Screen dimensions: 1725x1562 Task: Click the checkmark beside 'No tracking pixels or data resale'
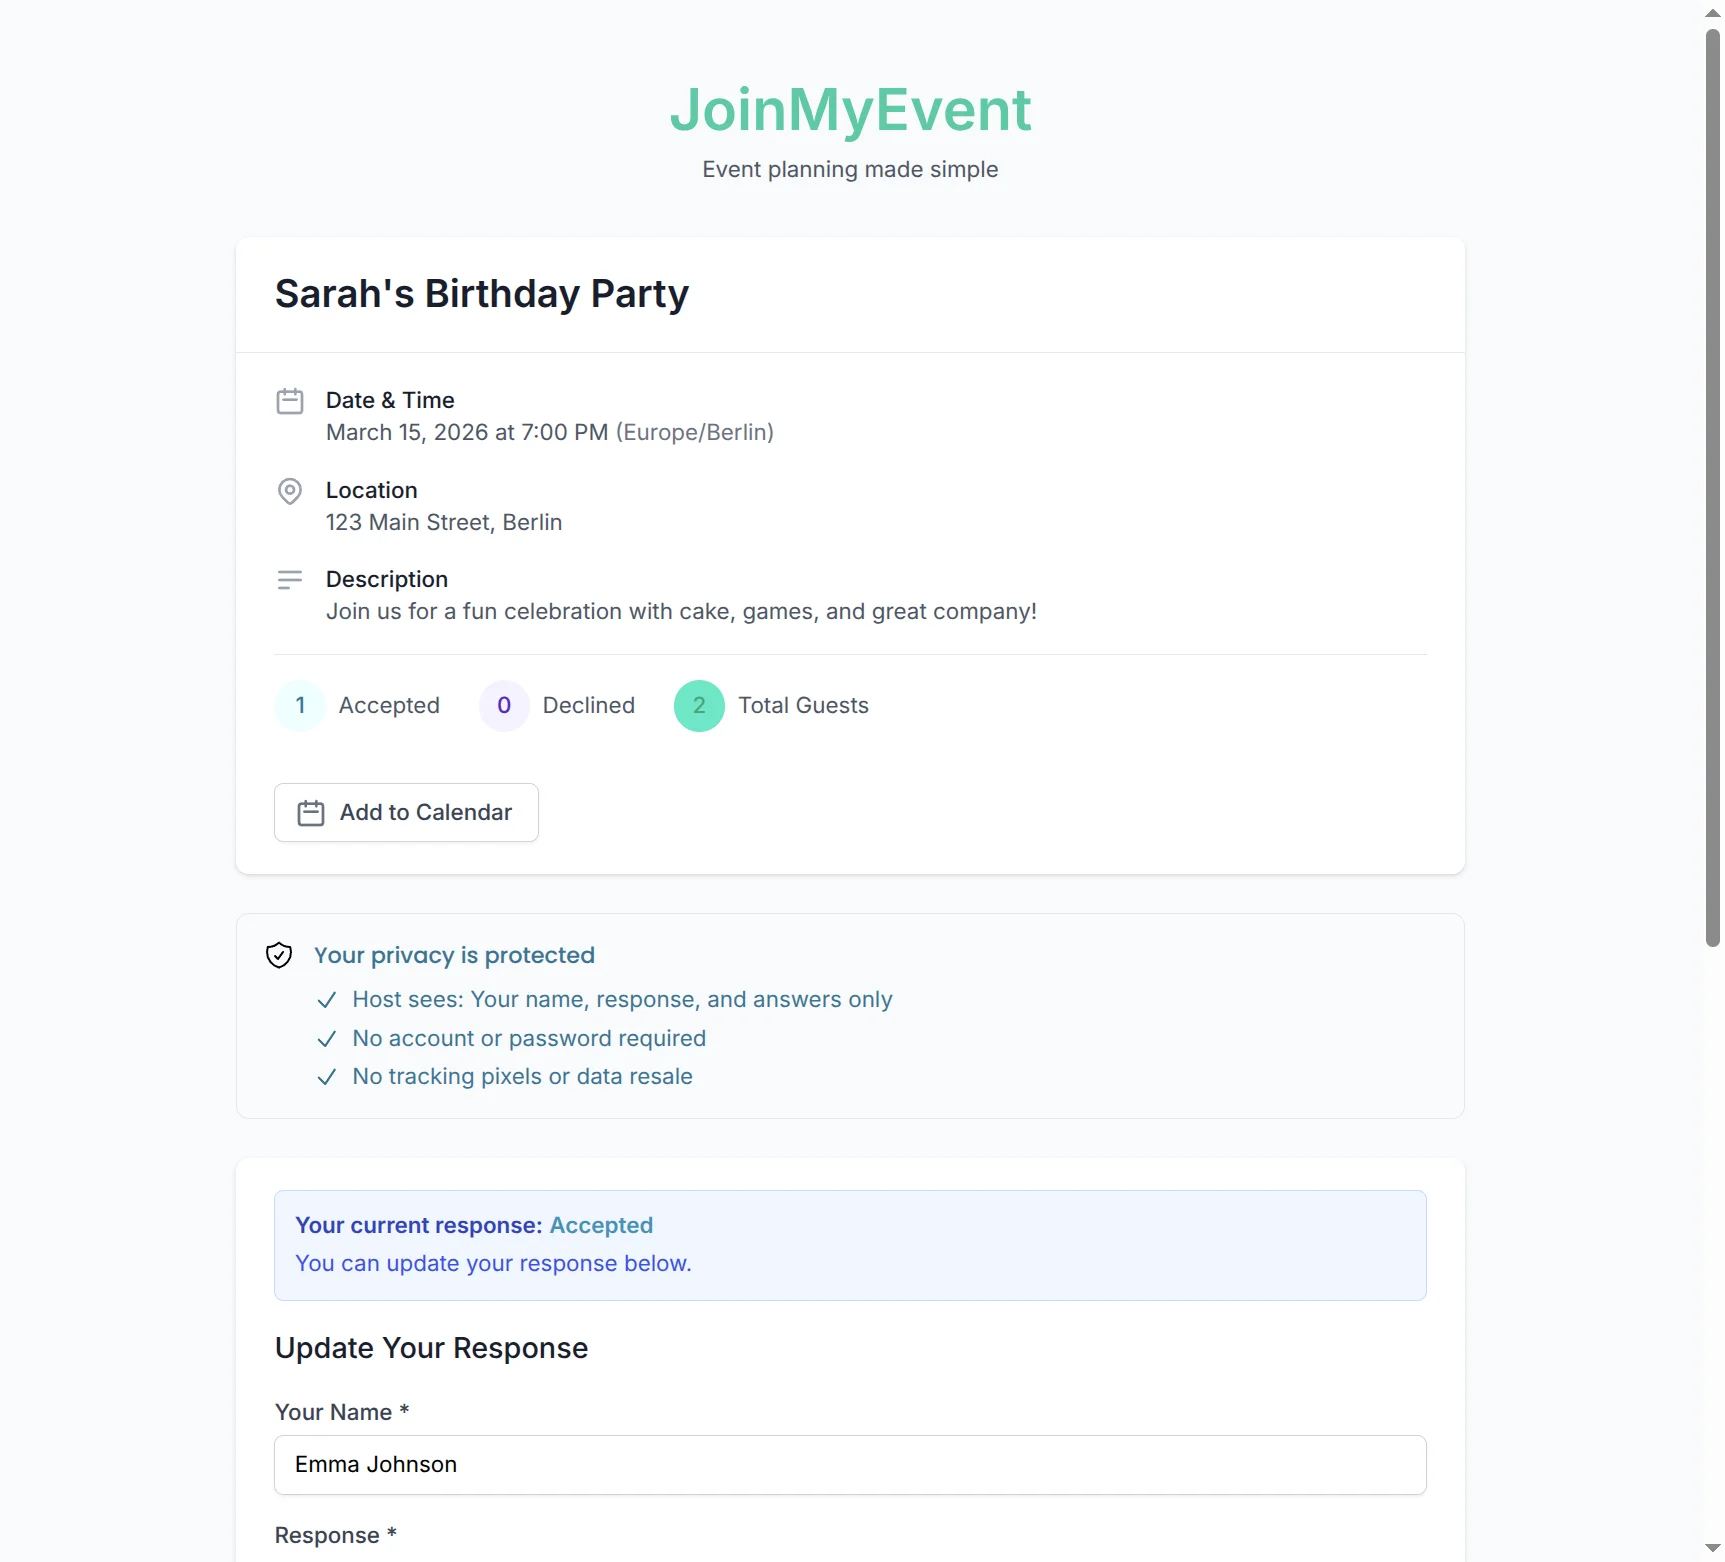326,1077
